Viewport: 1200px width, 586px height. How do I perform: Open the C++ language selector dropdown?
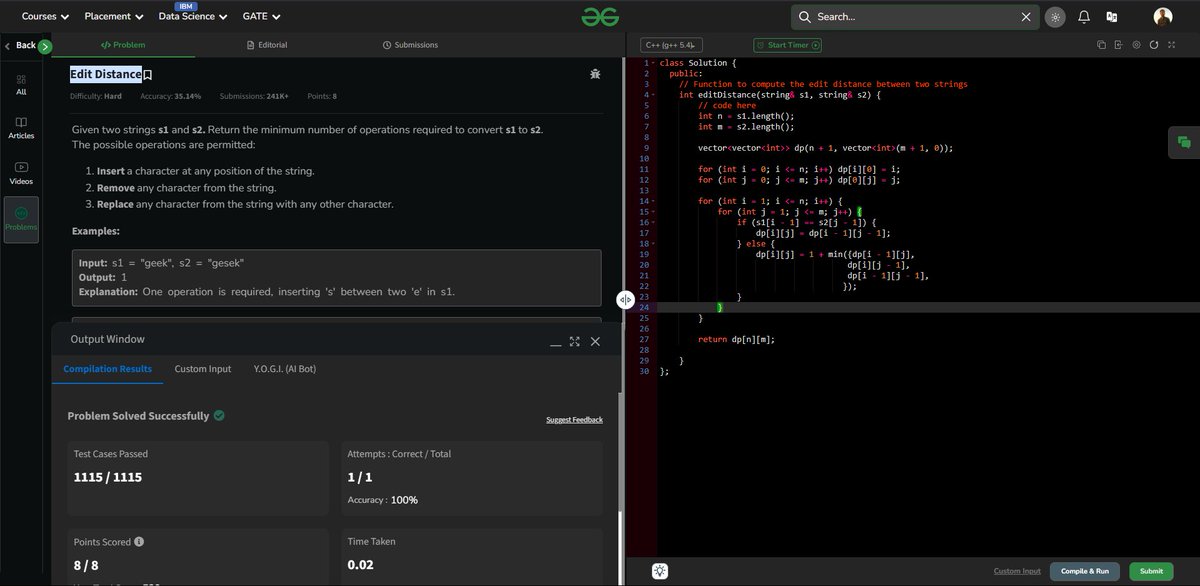[x=670, y=45]
